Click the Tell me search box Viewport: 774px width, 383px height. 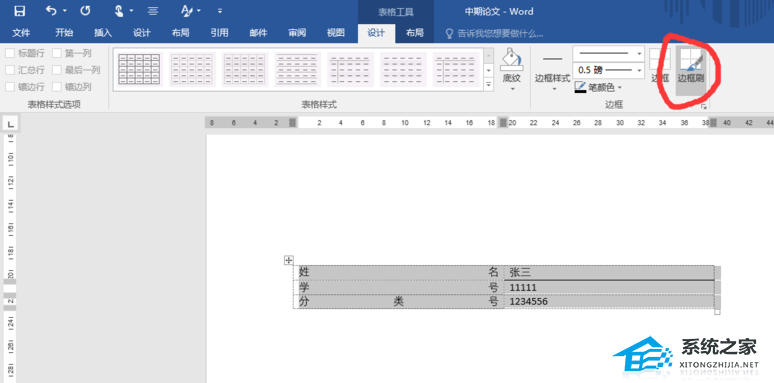coord(494,34)
